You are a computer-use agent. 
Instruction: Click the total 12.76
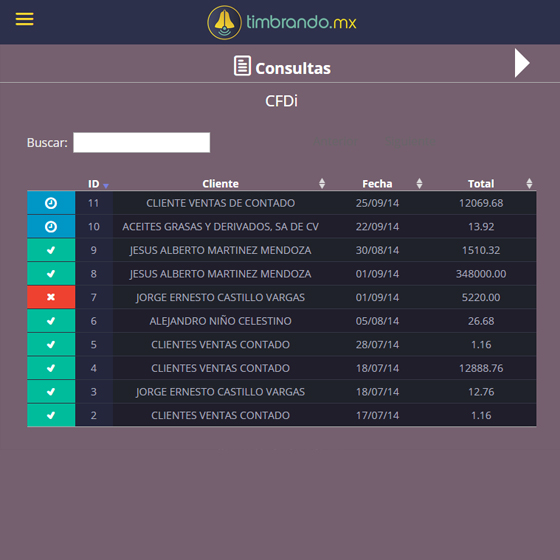(x=481, y=392)
